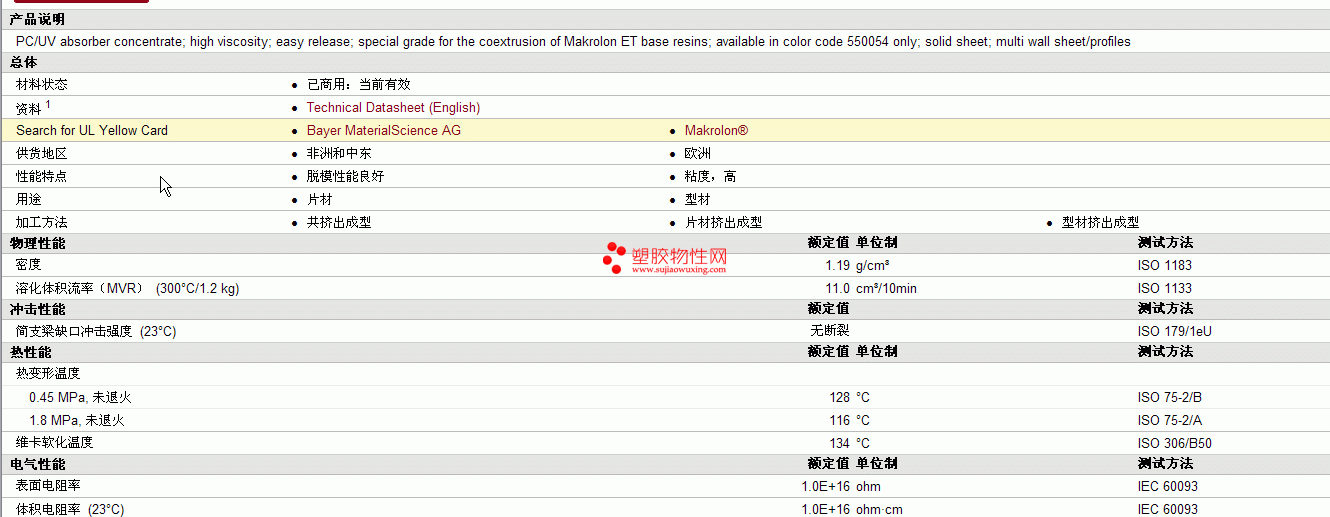The image size is (1330, 517).
Task: Open the Technical Datasheet (English) link
Action: pos(393,107)
